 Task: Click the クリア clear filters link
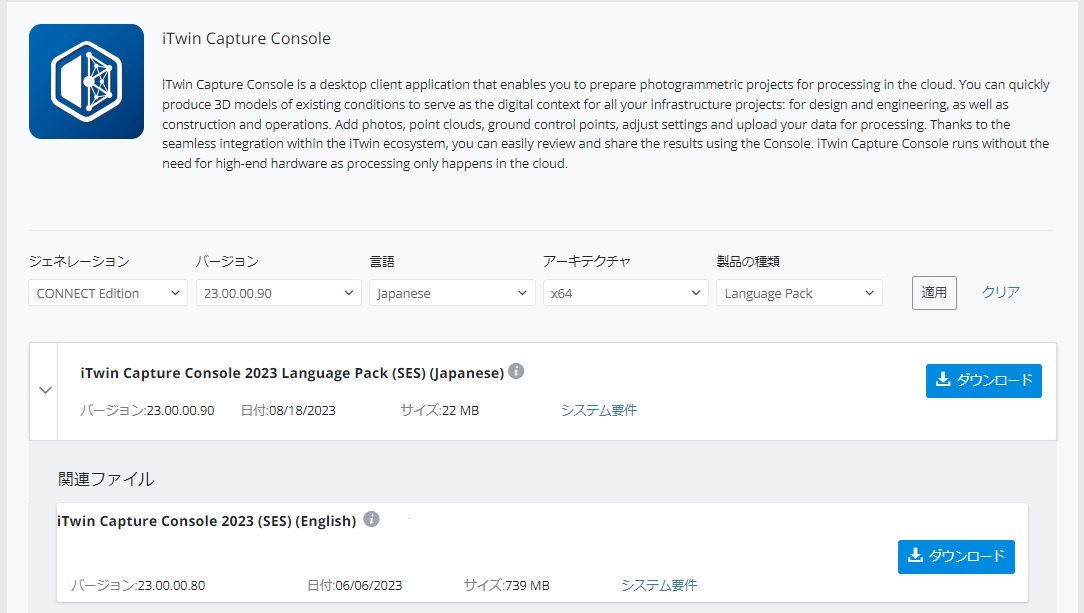click(1000, 292)
